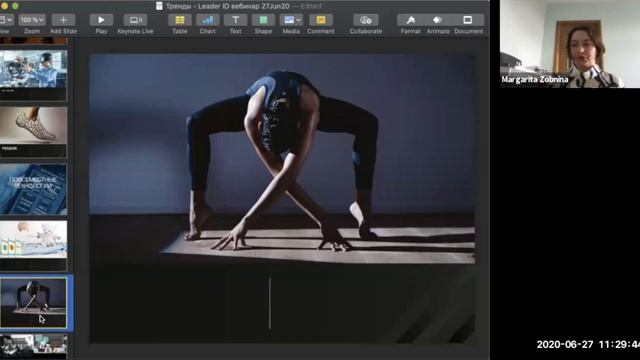Screen dimensions: 640x360
Task: Select the blue technology text slide thumbnail
Action: (33, 189)
